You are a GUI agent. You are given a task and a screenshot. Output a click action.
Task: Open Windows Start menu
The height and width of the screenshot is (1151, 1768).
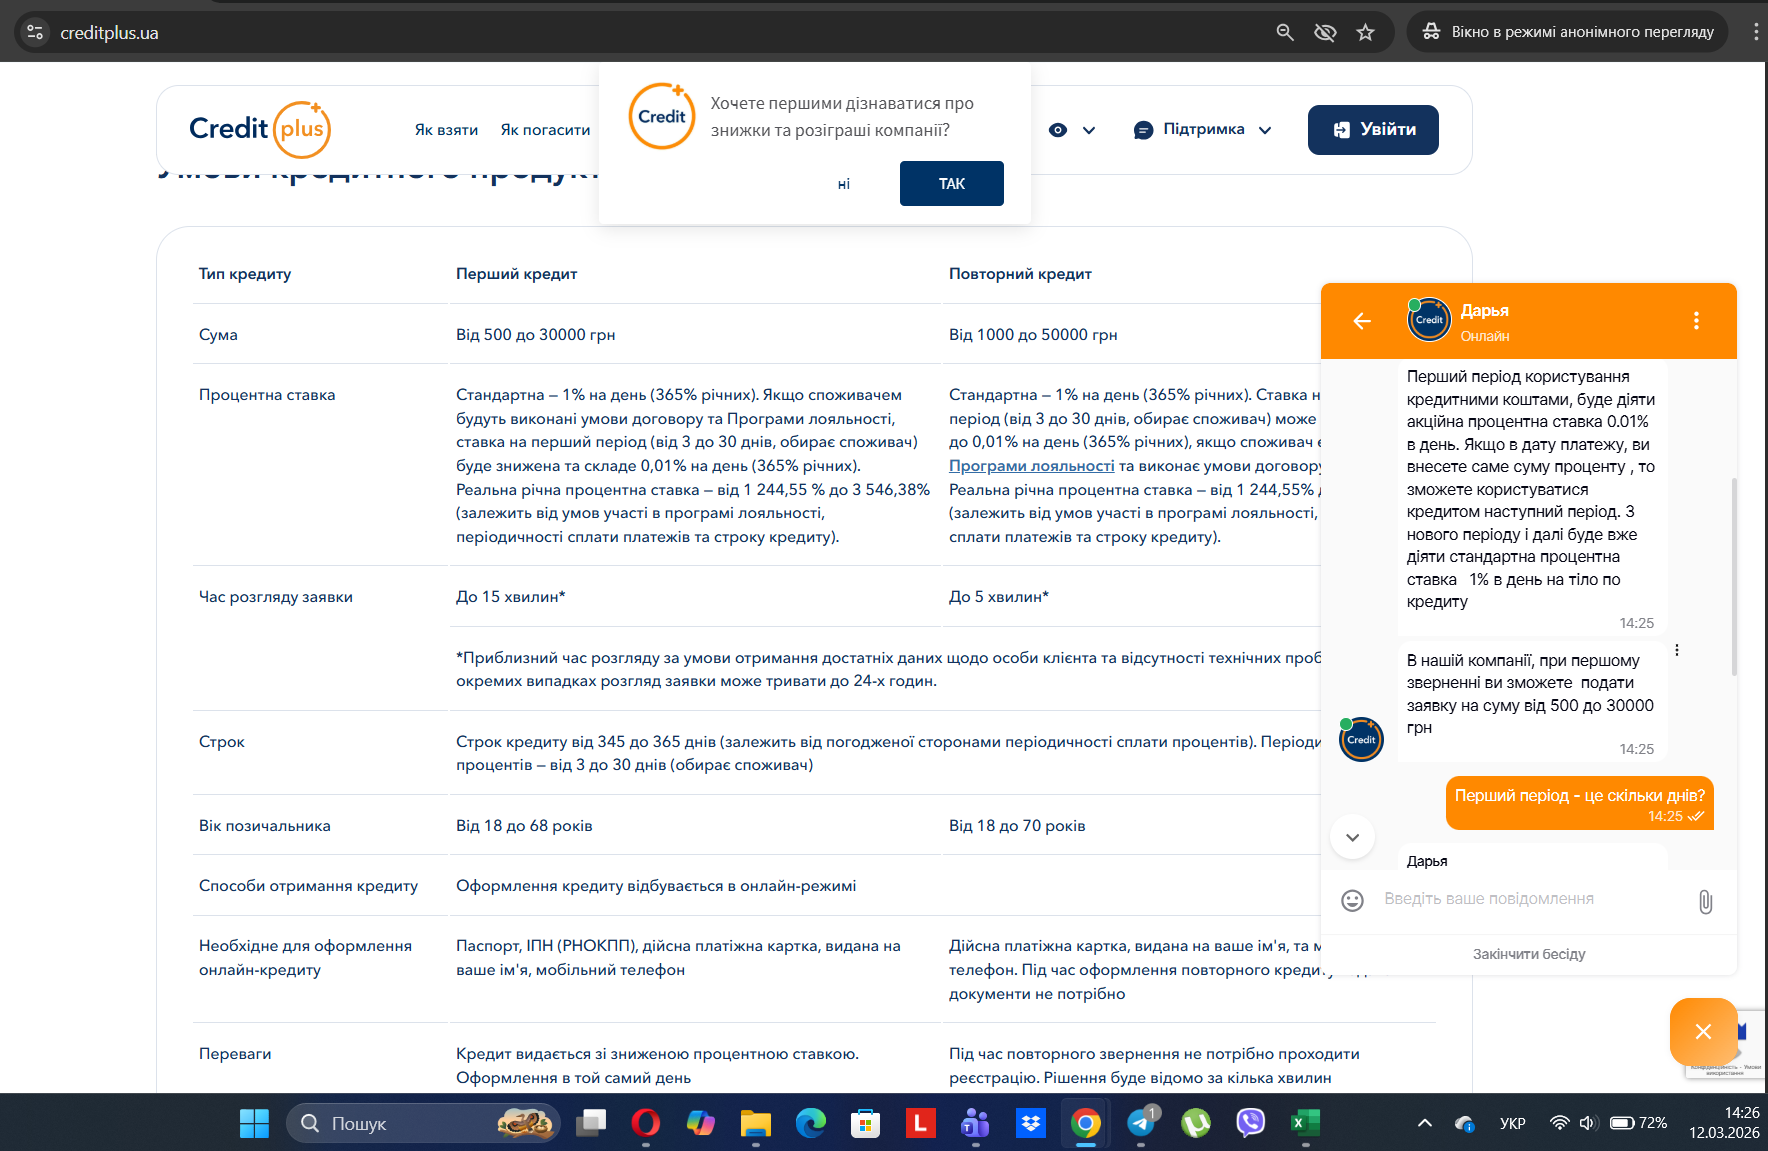click(x=254, y=1123)
